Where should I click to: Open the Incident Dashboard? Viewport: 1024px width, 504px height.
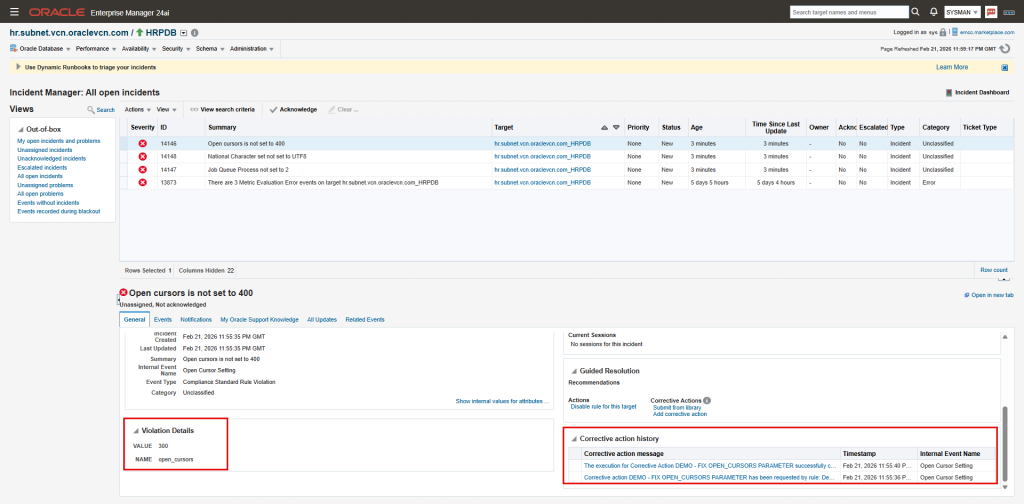coord(980,92)
